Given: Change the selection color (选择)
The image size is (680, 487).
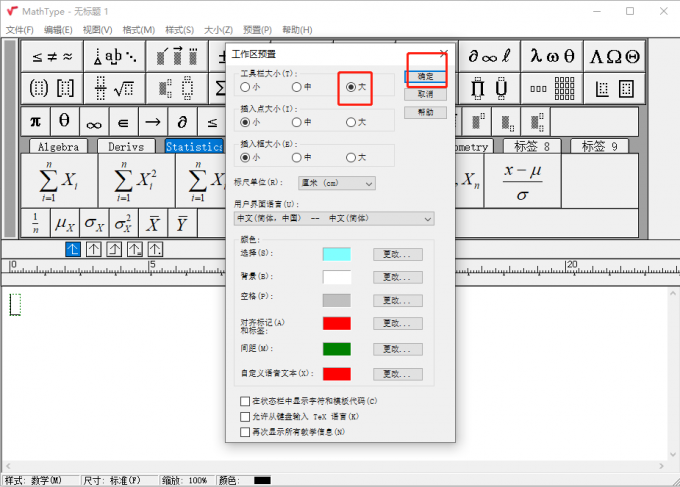Looking at the screenshot, I should click(x=398, y=254).
